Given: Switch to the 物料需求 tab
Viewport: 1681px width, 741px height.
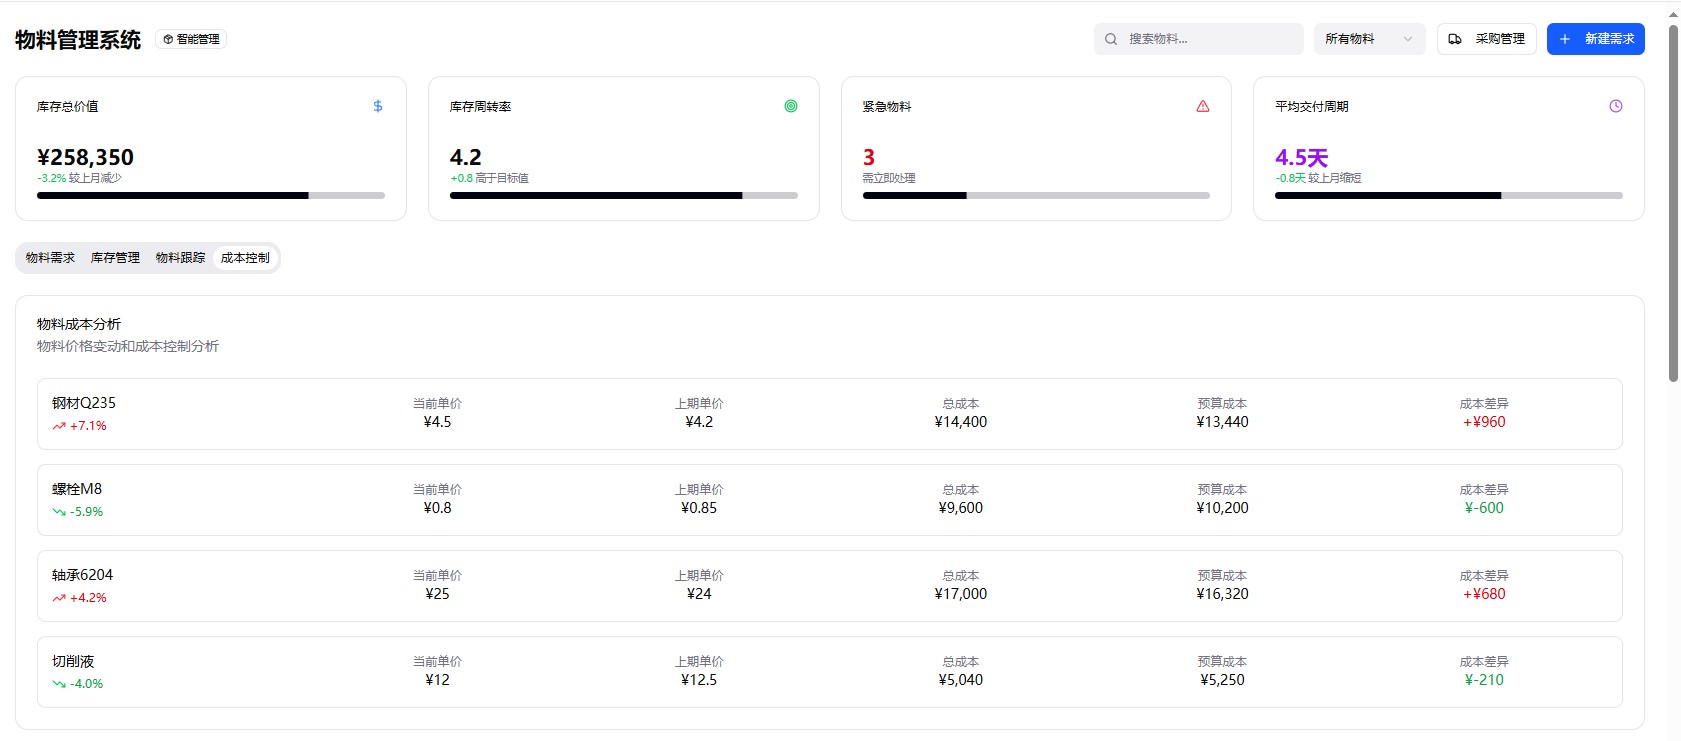Looking at the screenshot, I should point(50,258).
